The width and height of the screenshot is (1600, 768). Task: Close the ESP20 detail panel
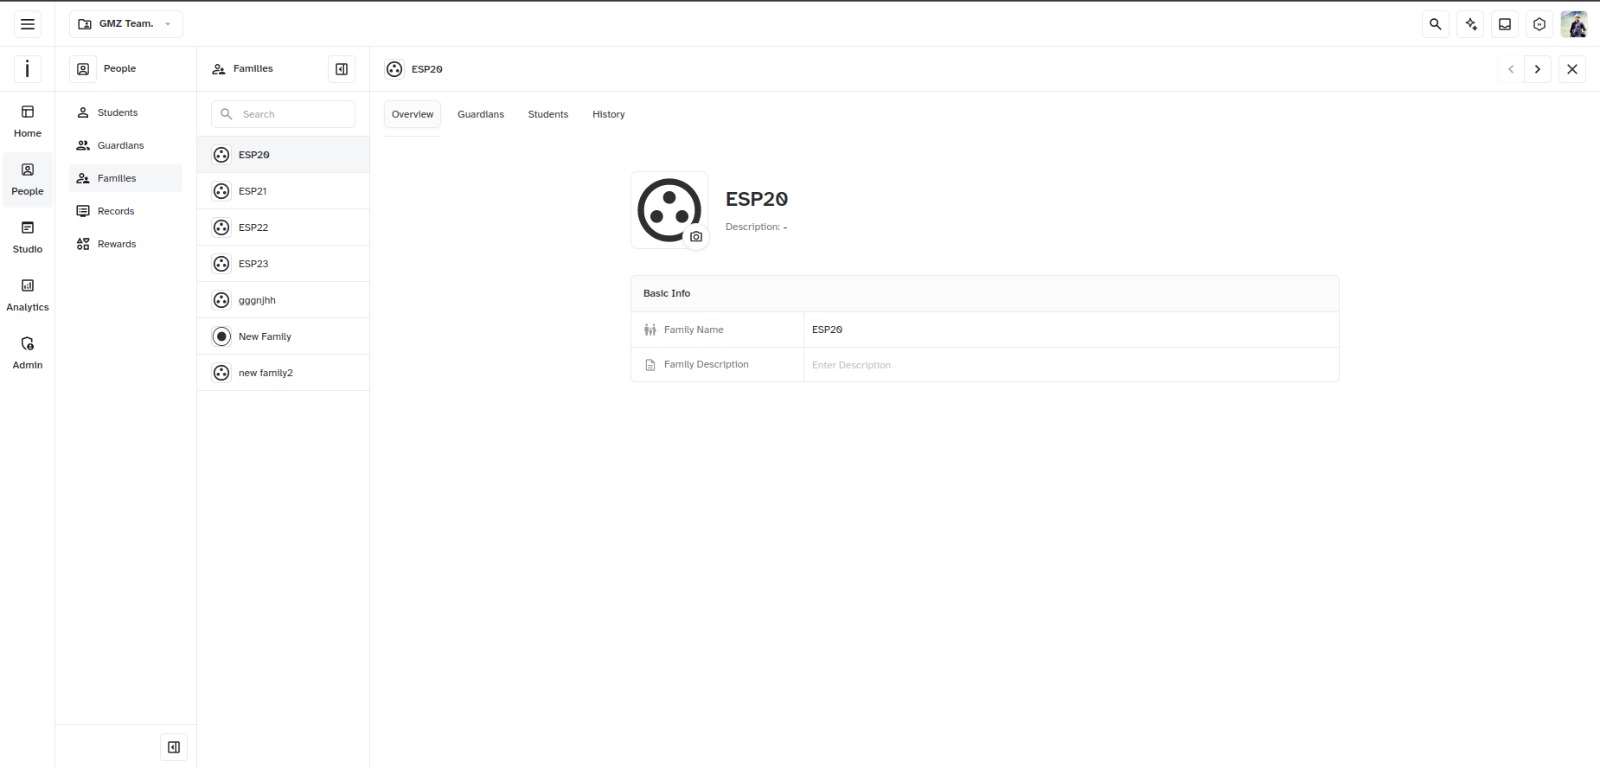1572,69
